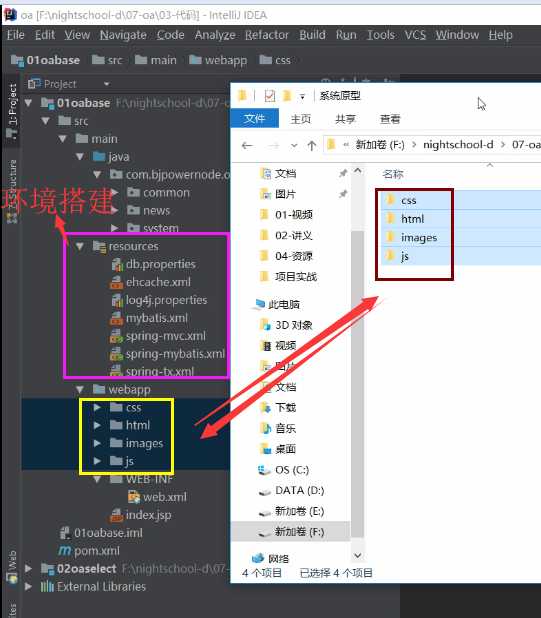The width and height of the screenshot is (541, 618).
Task: Open the Edit menu
Action: [45, 35]
